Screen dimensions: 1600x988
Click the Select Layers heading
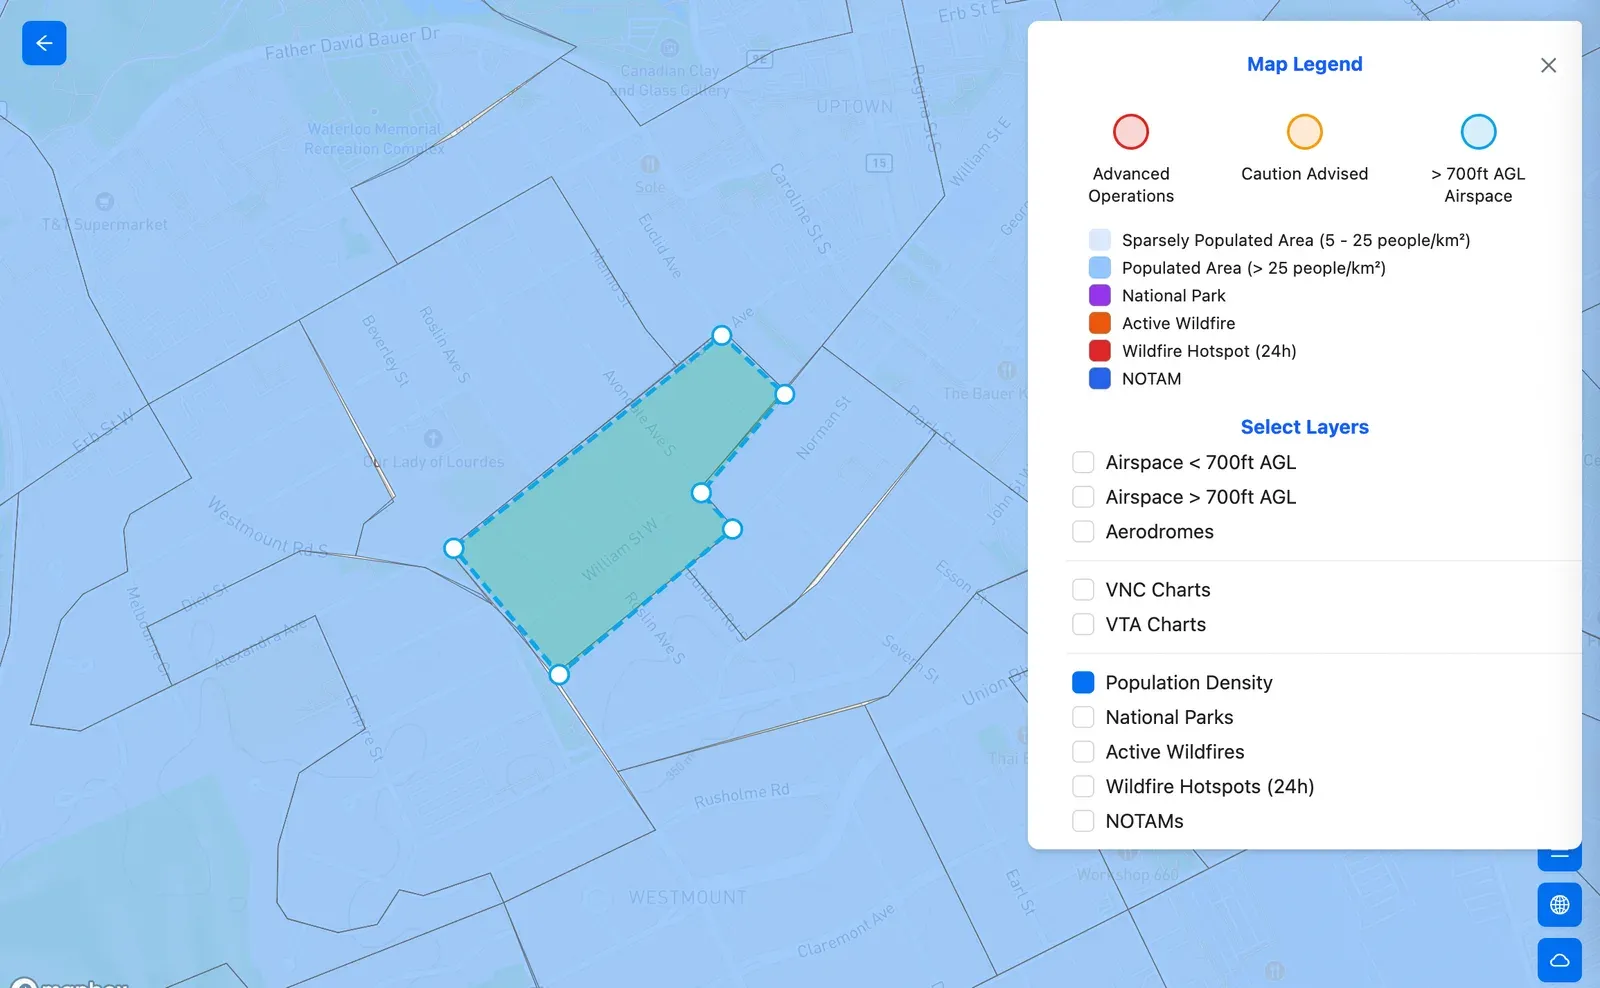click(x=1304, y=427)
